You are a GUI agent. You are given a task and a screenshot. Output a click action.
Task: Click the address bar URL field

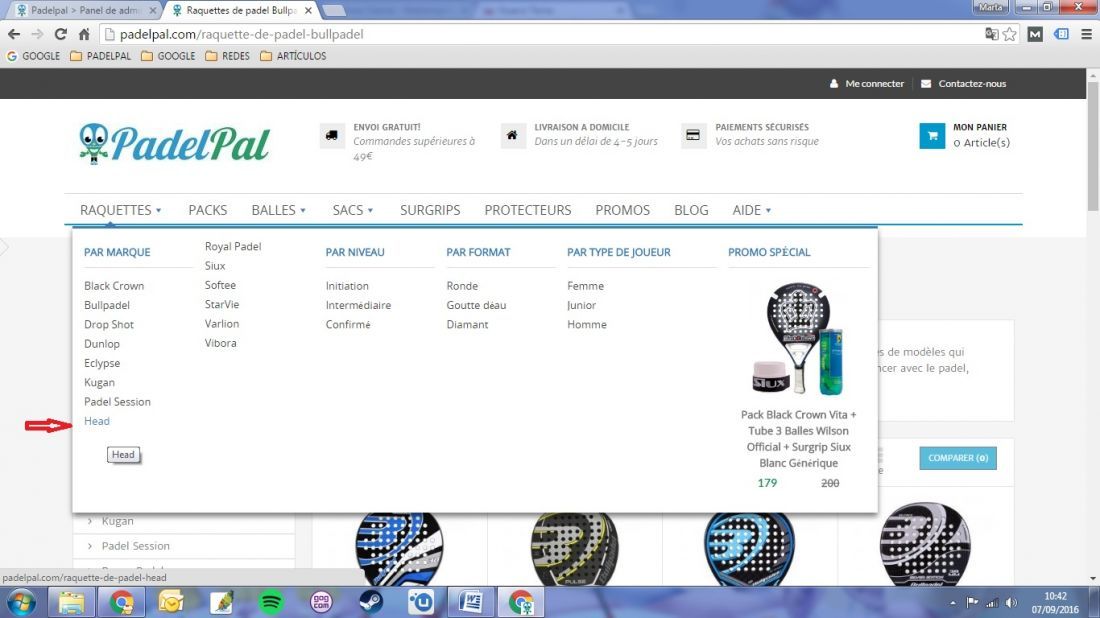click(540, 34)
